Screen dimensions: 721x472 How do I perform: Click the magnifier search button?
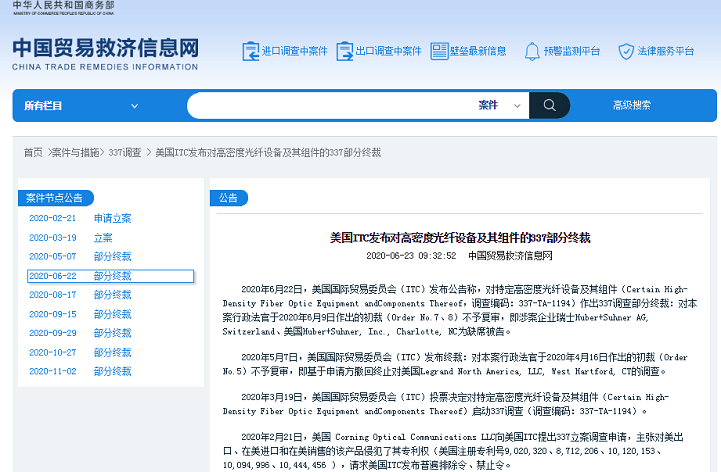click(549, 105)
